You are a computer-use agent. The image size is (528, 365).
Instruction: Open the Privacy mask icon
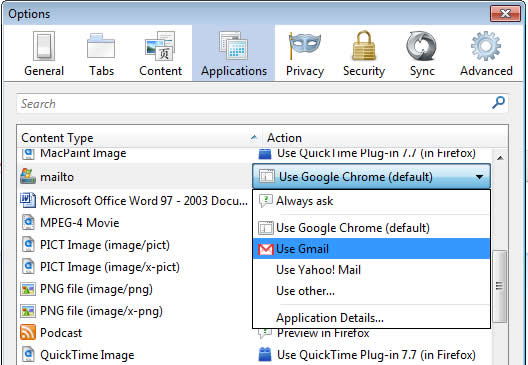pos(305,45)
